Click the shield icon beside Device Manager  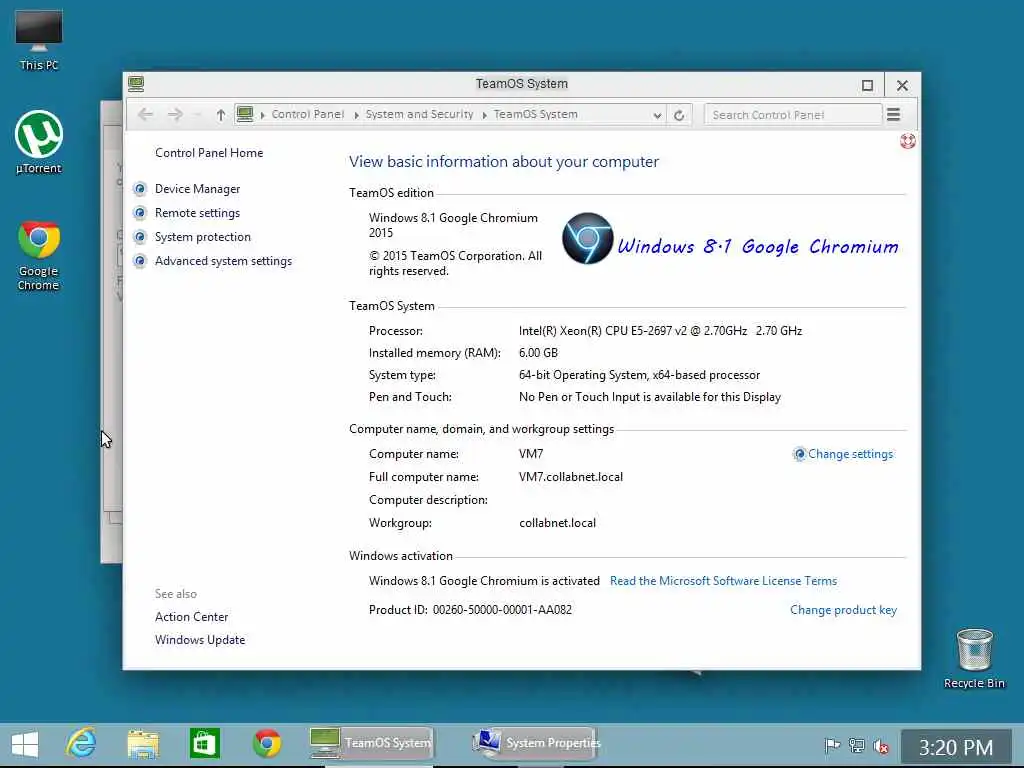pyautogui.click(x=140, y=189)
